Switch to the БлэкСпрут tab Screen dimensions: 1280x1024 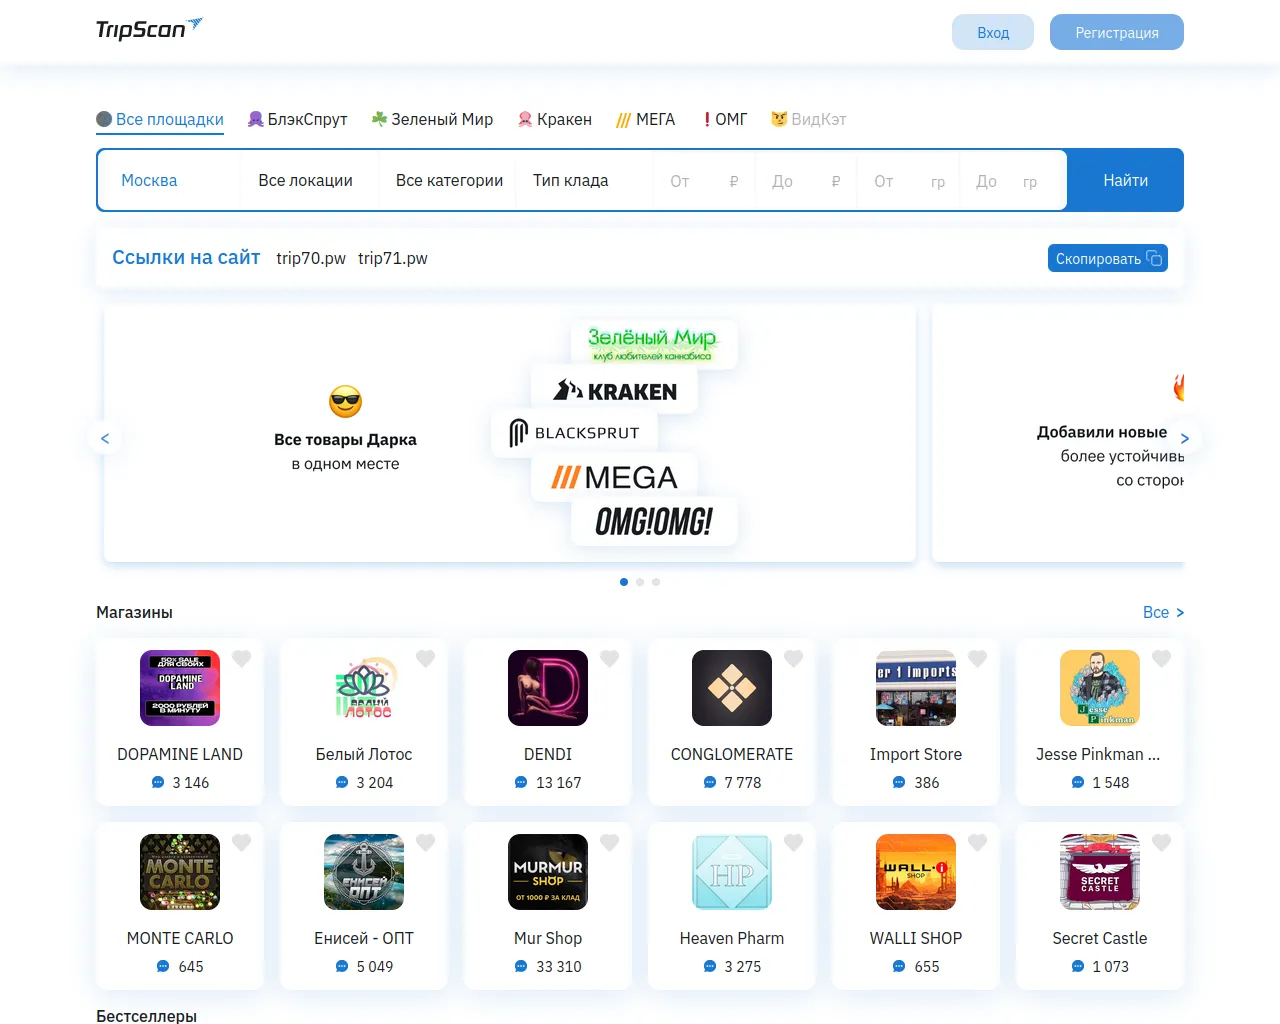[x=298, y=119]
